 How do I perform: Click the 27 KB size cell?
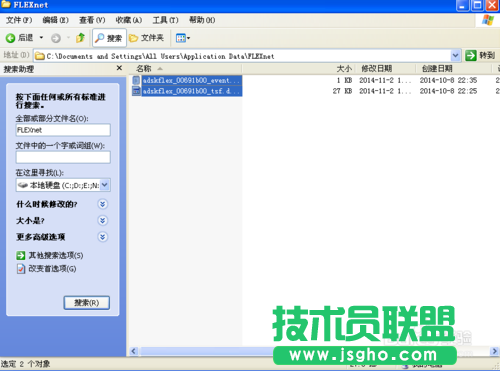click(342, 91)
